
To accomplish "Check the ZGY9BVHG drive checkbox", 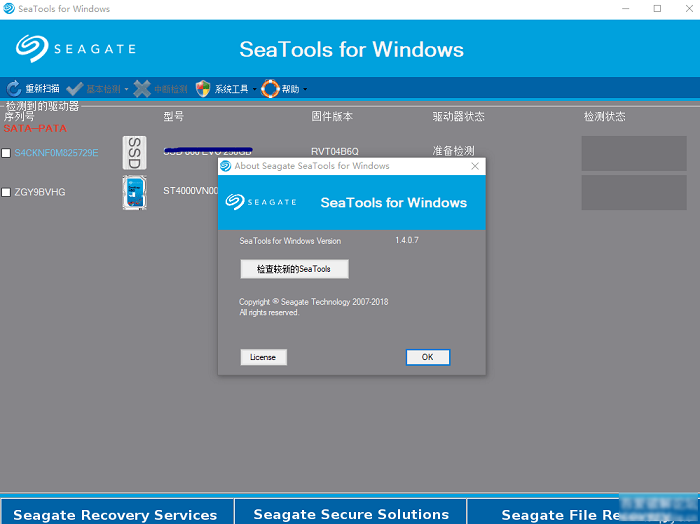I will click(x=6, y=192).
